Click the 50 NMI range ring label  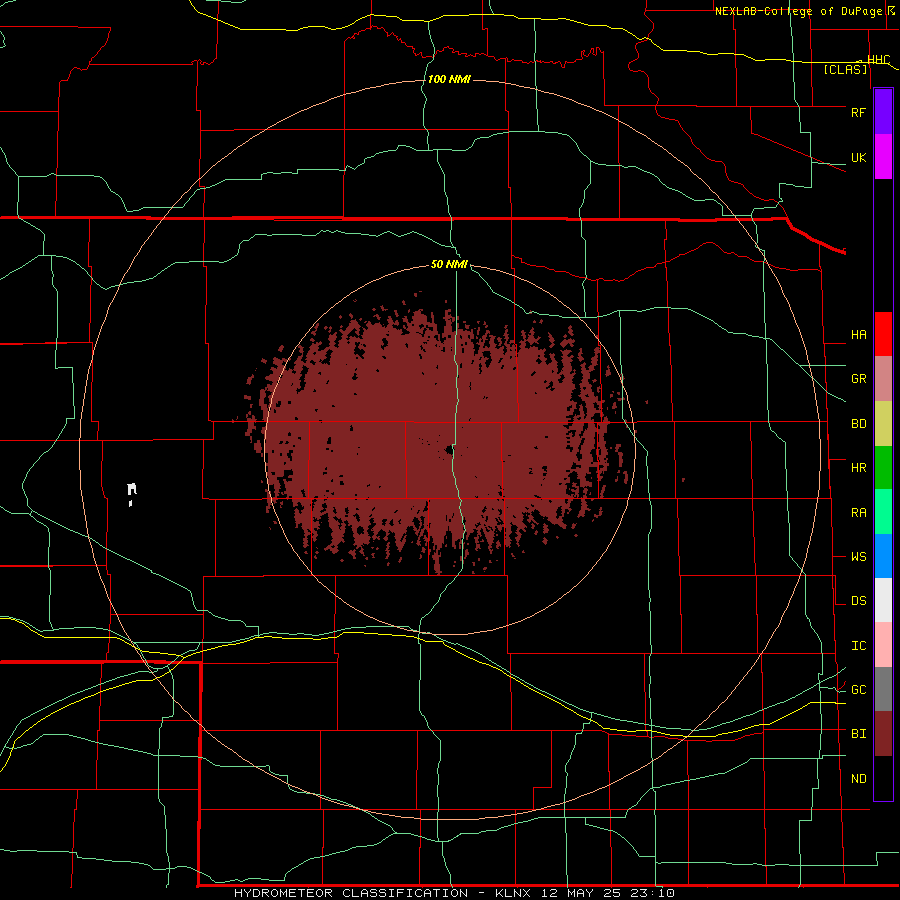449,264
